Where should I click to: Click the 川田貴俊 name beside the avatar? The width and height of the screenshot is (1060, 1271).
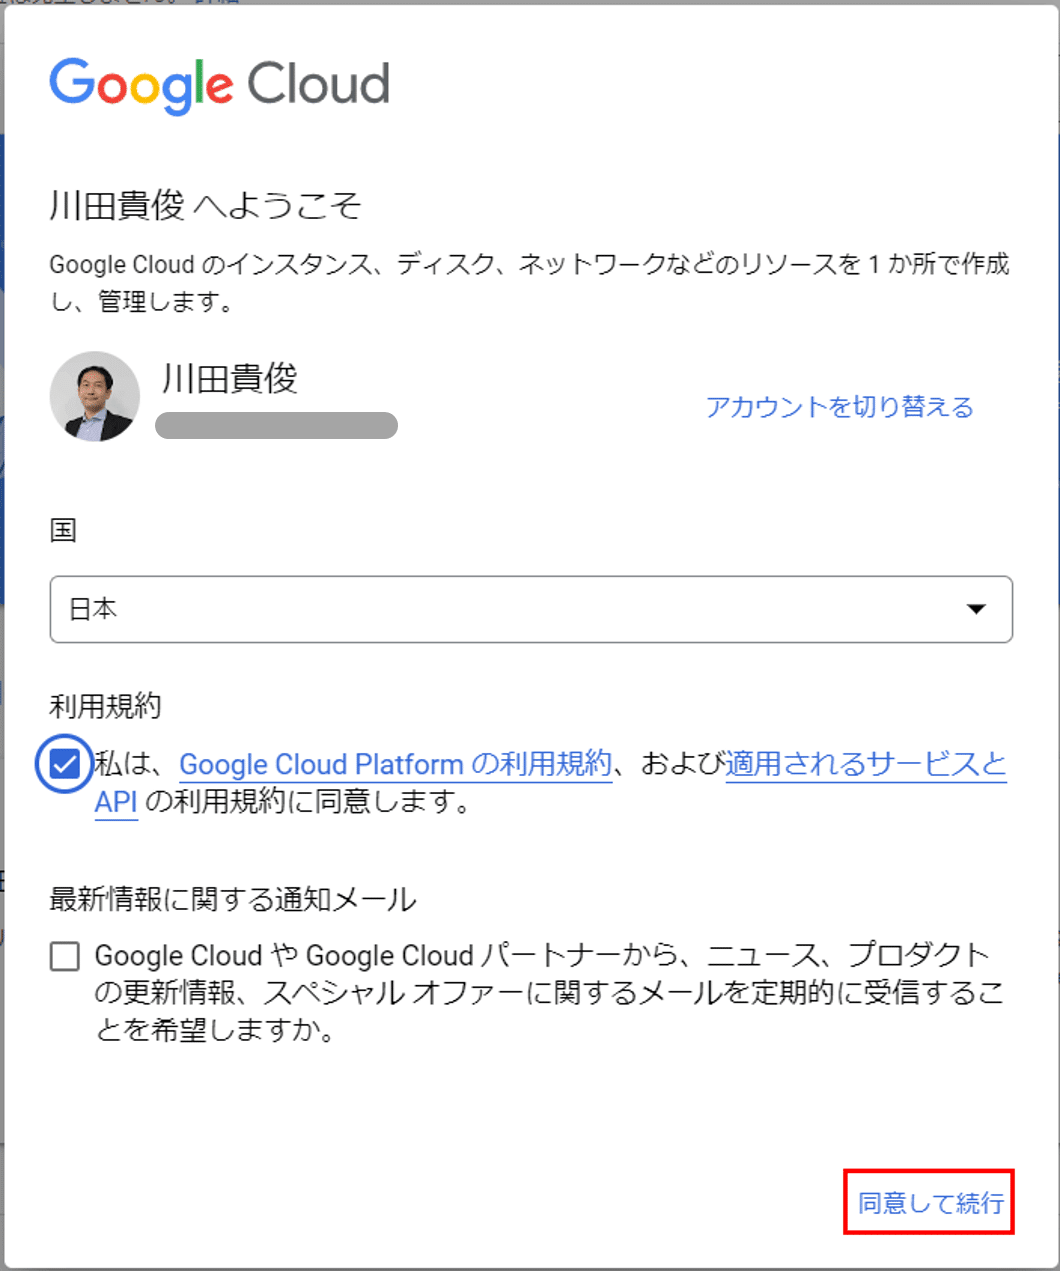(229, 379)
